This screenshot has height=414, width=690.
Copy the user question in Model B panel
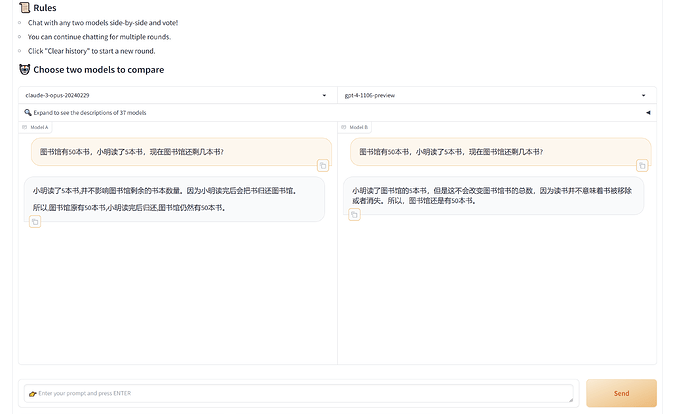coord(642,166)
